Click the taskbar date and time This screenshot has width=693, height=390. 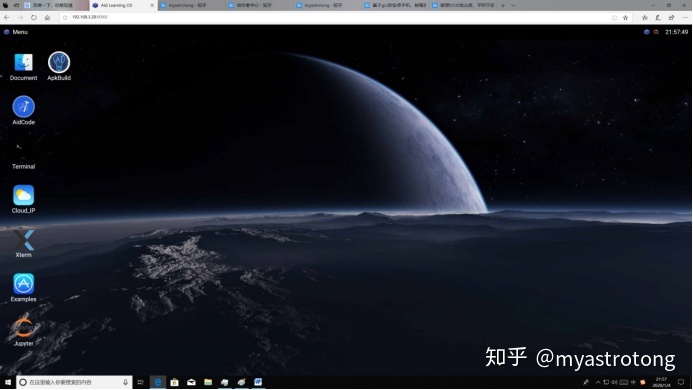click(x=661, y=382)
